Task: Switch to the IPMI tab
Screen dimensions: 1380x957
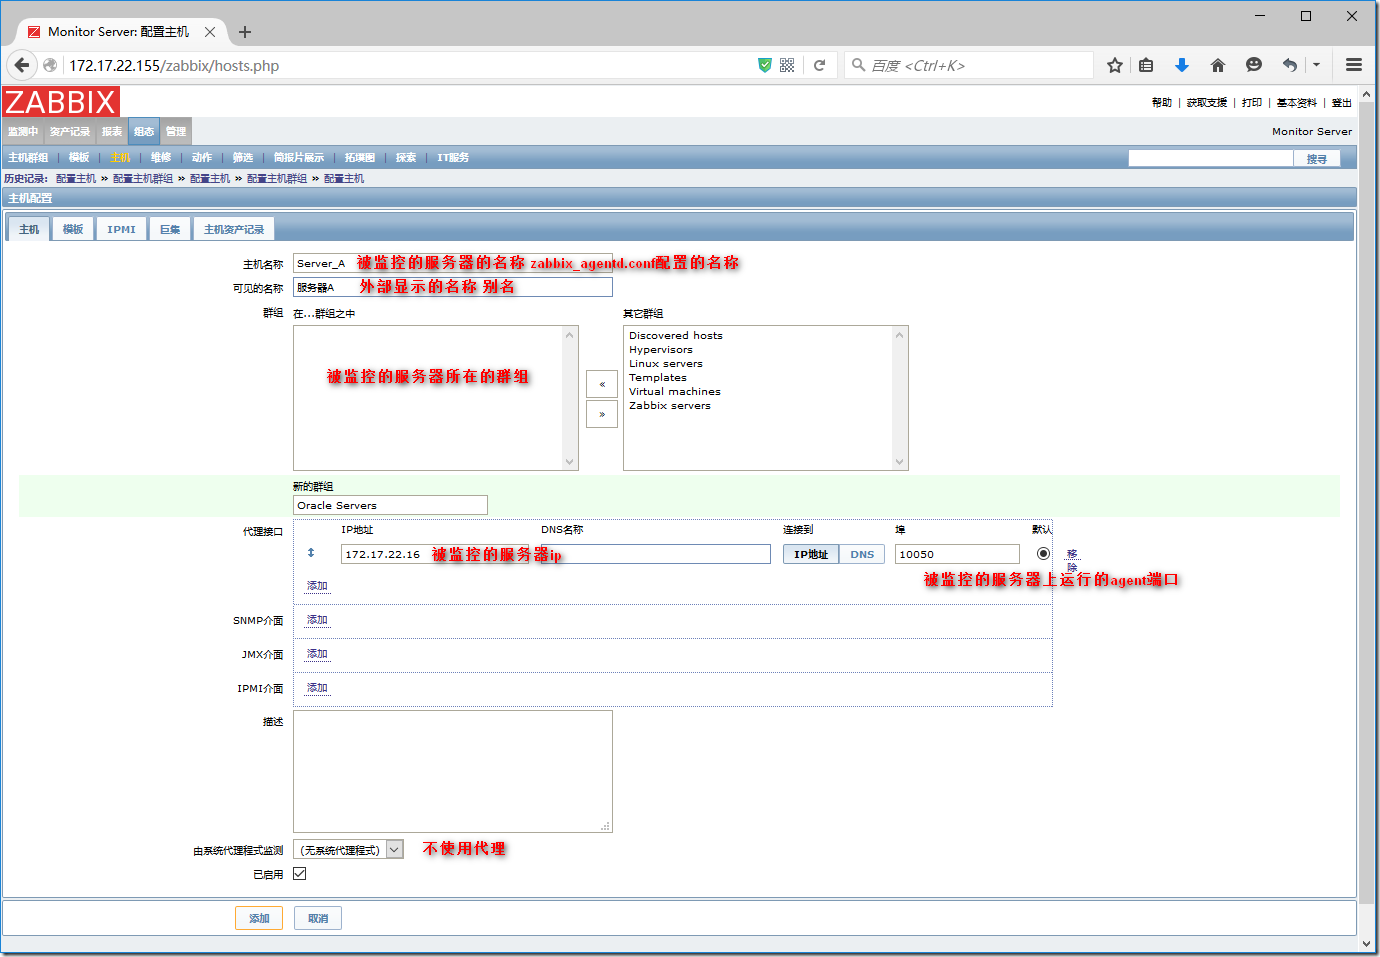Action: pos(121,229)
